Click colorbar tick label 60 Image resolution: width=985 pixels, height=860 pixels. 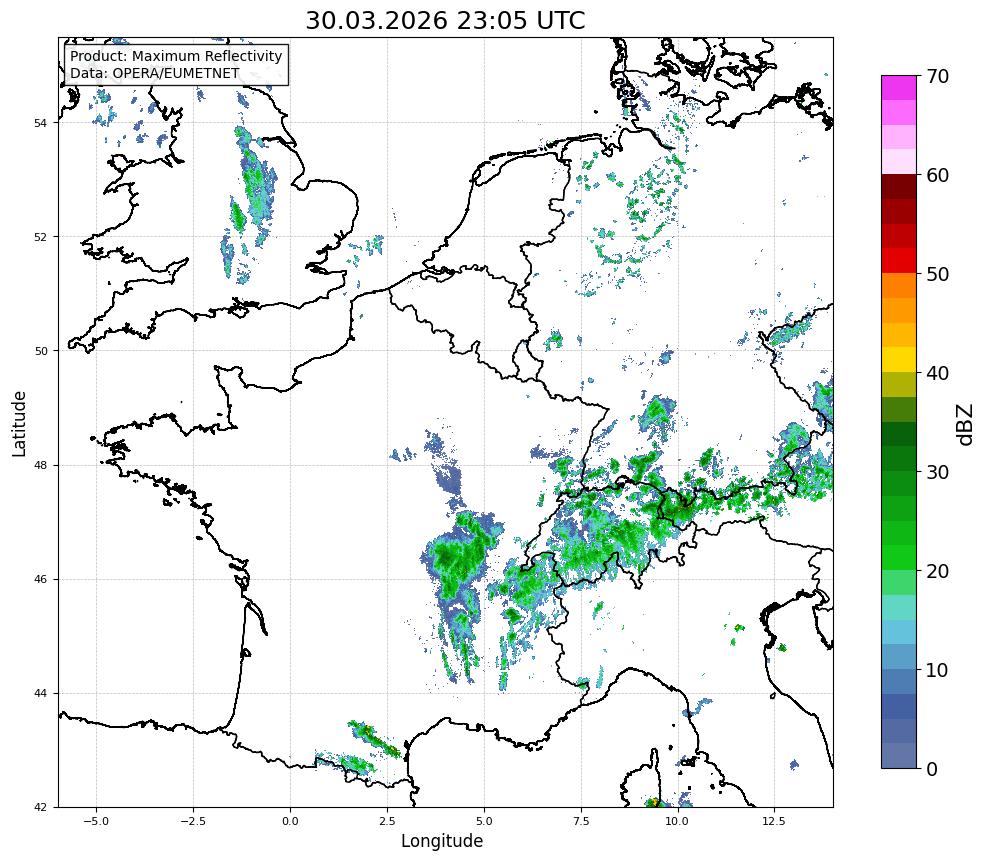(x=937, y=175)
